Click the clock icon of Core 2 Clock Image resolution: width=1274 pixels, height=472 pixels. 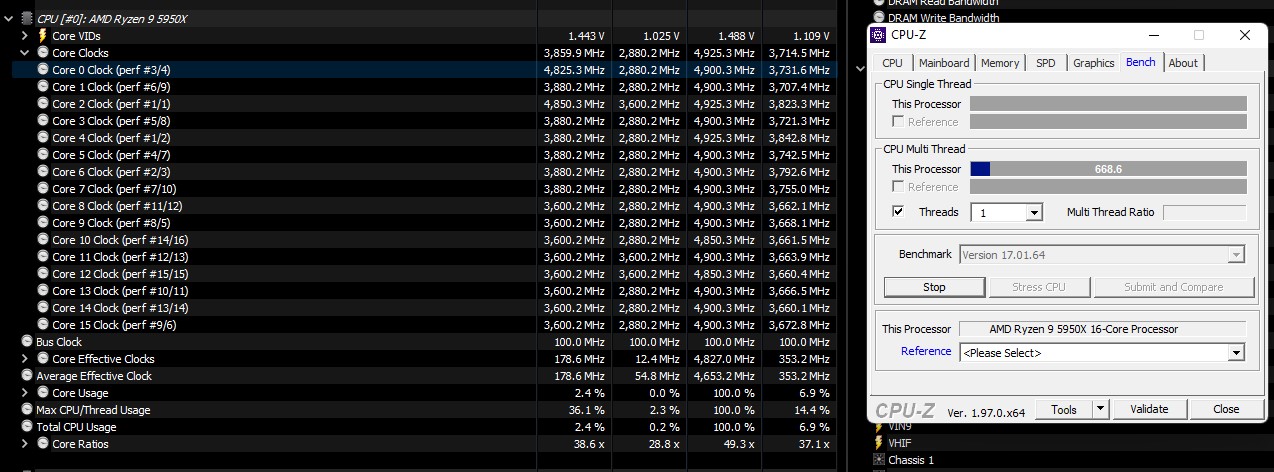click(43, 104)
